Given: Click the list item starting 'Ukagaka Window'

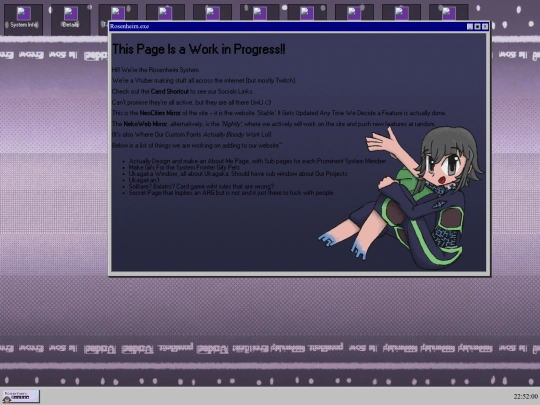Looking at the screenshot, I should pyautogui.click(x=238, y=174).
